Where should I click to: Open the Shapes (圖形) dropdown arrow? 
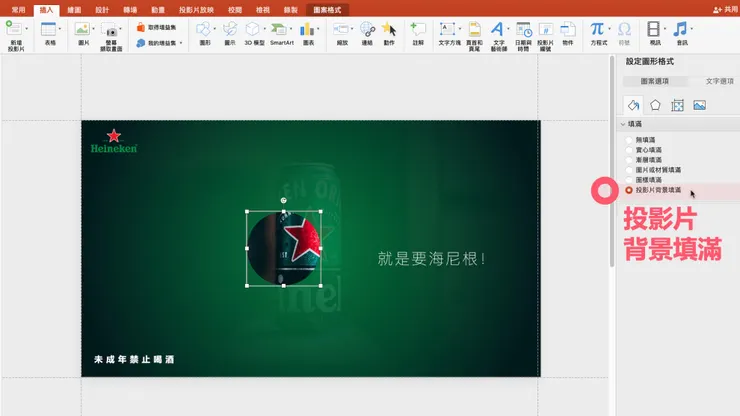click(x=215, y=29)
